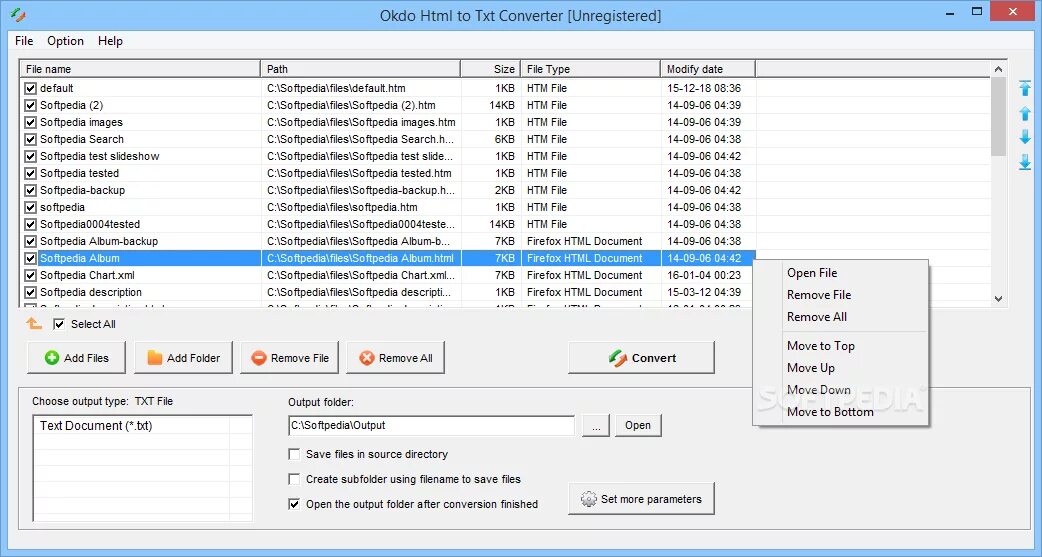
Task: Choose 'Remove File' in the context menu
Action: 840,294
